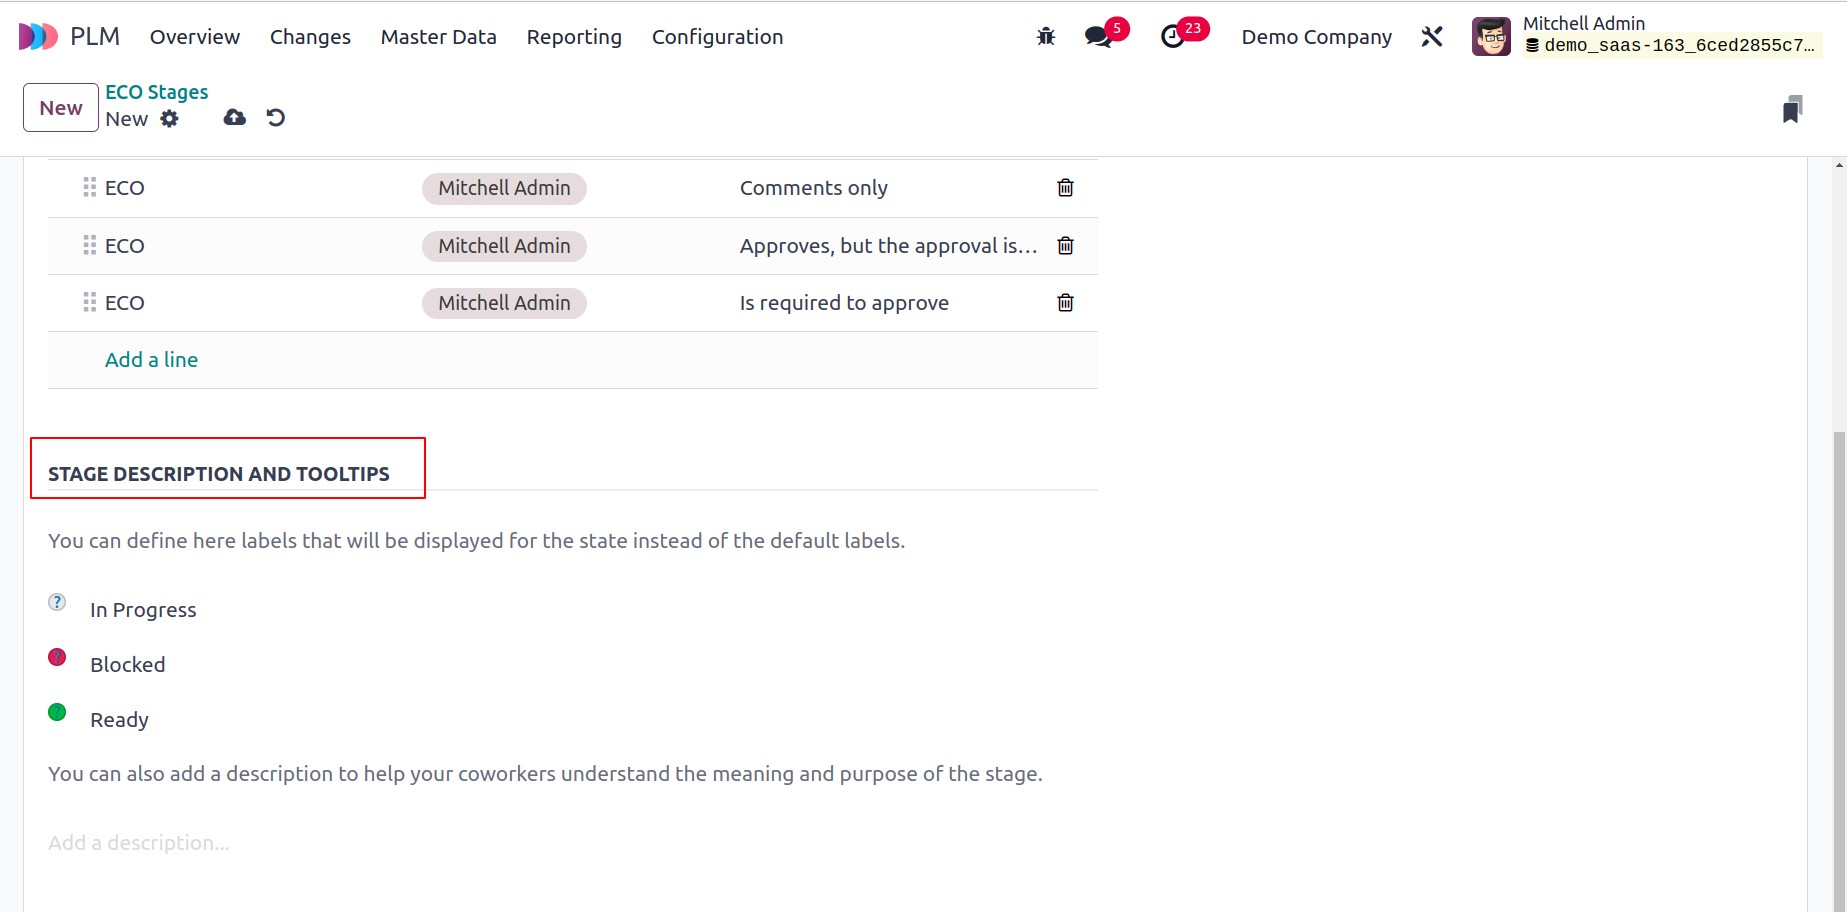Open the ECO Stages breadcrumb link
The image size is (1847, 912).
click(157, 92)
